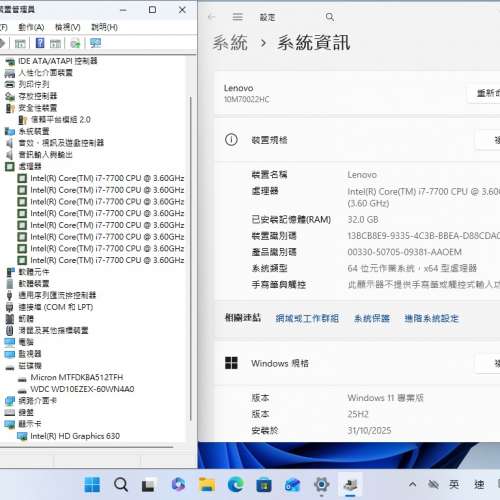Open the Windows Start button

[x=92, y=484]
